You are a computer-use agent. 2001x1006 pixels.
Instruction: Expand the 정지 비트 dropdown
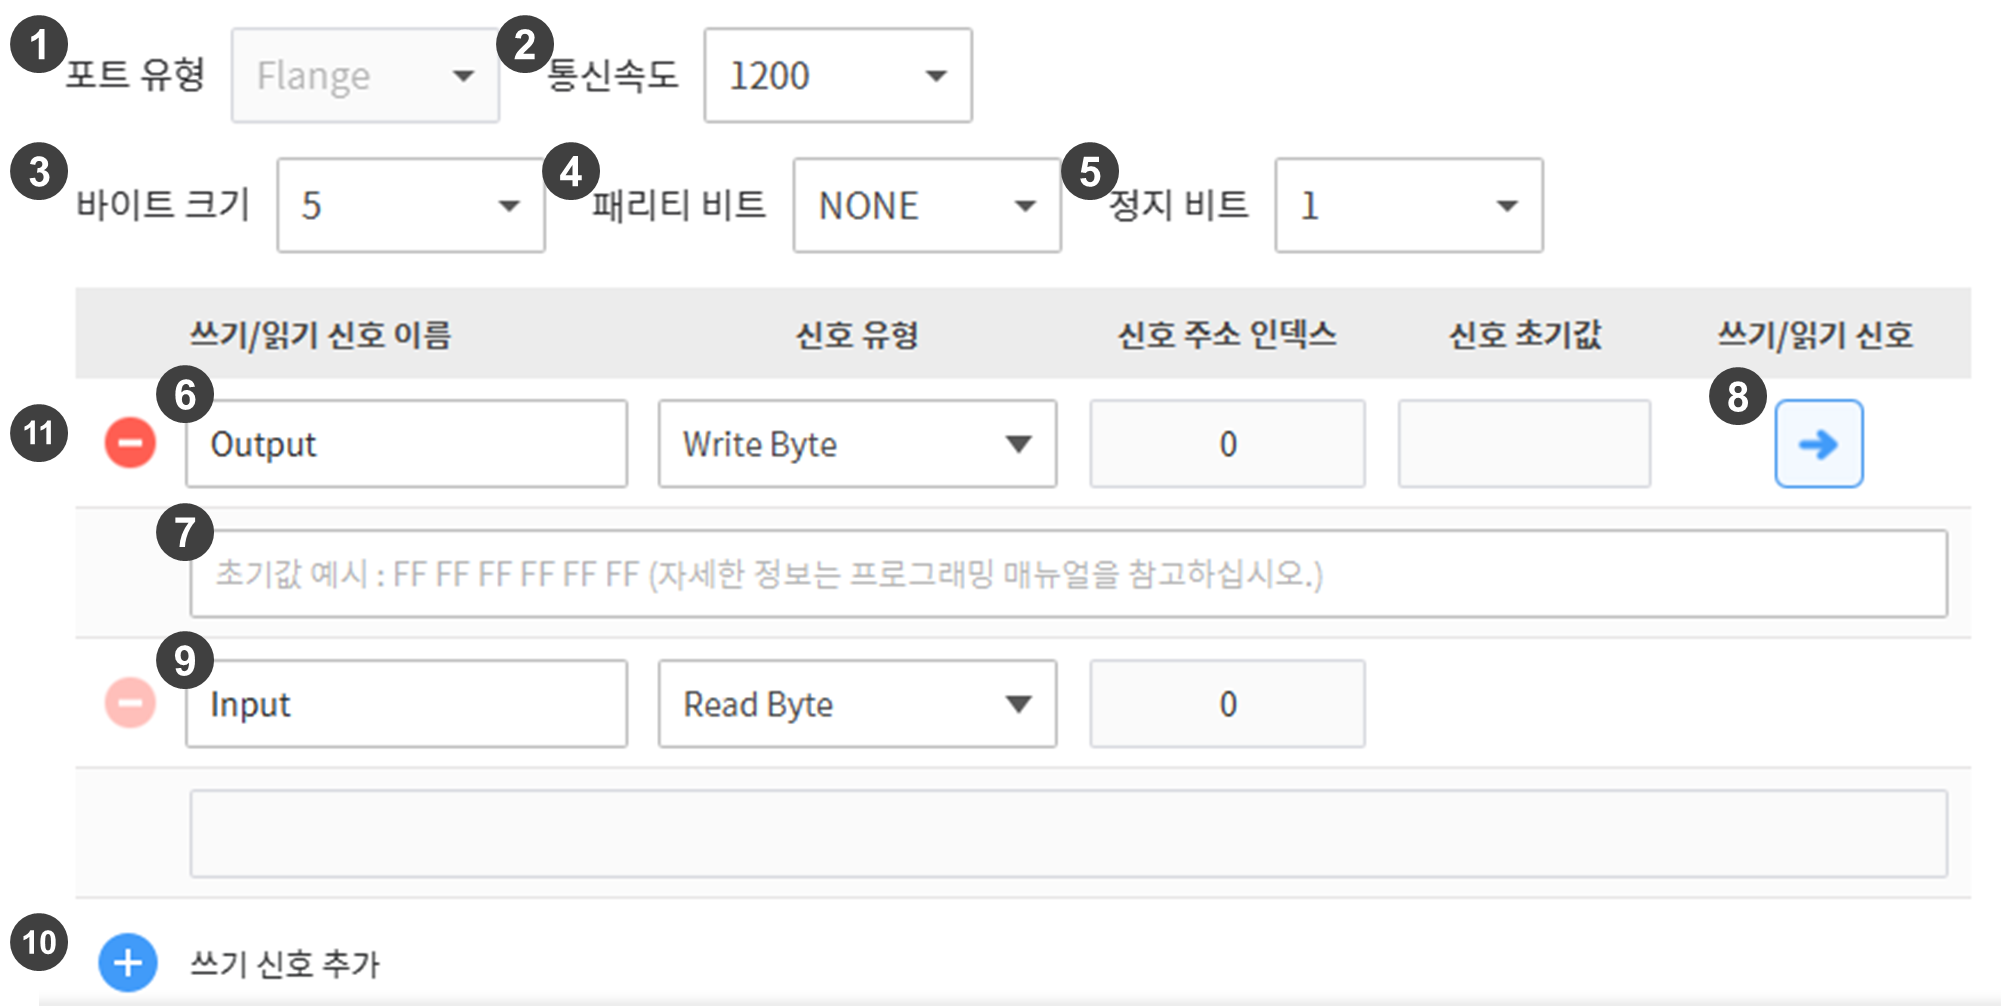point(1408,206)
